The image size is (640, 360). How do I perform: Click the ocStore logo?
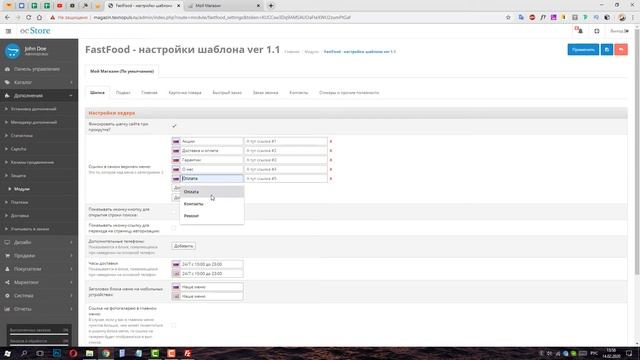(x=35, y=31)
